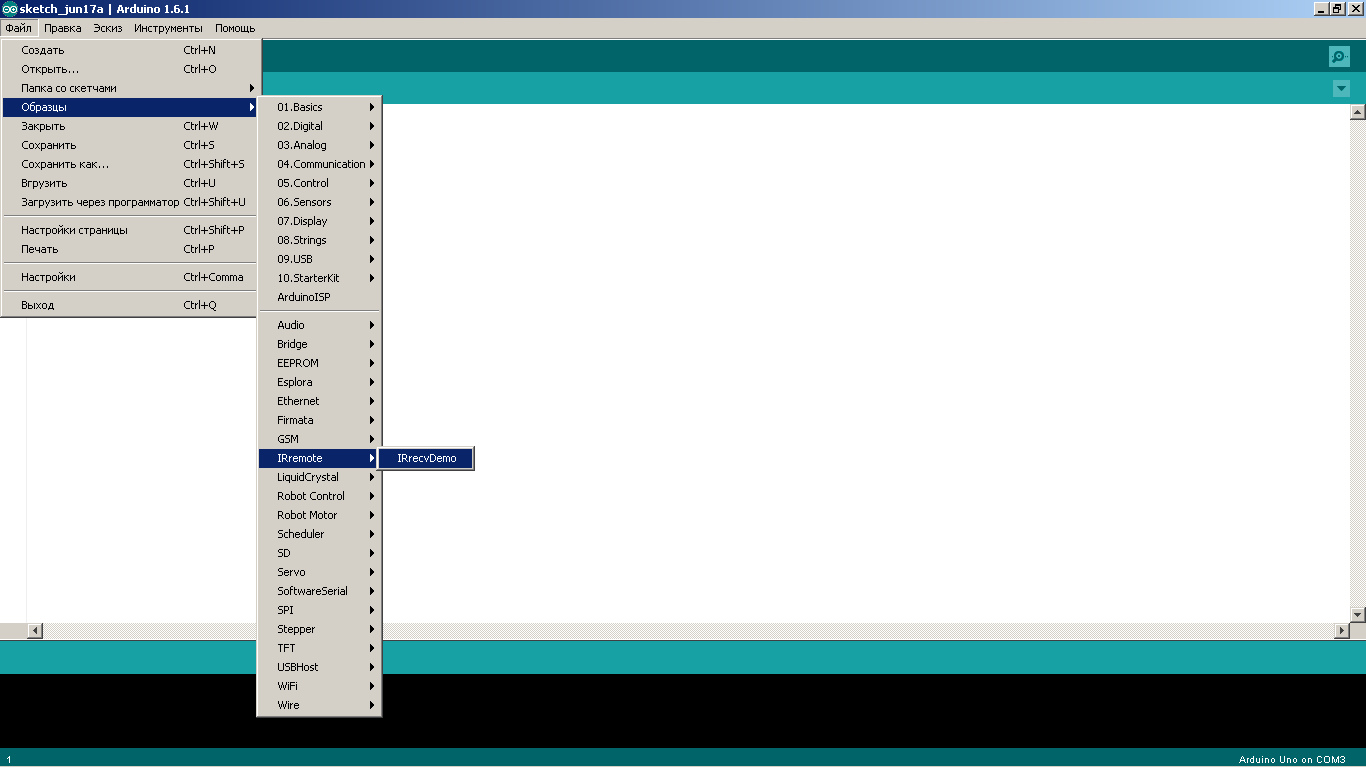Expand 05.Control examples submenu
Screen dimensions: 1366x768
(319, 183)
